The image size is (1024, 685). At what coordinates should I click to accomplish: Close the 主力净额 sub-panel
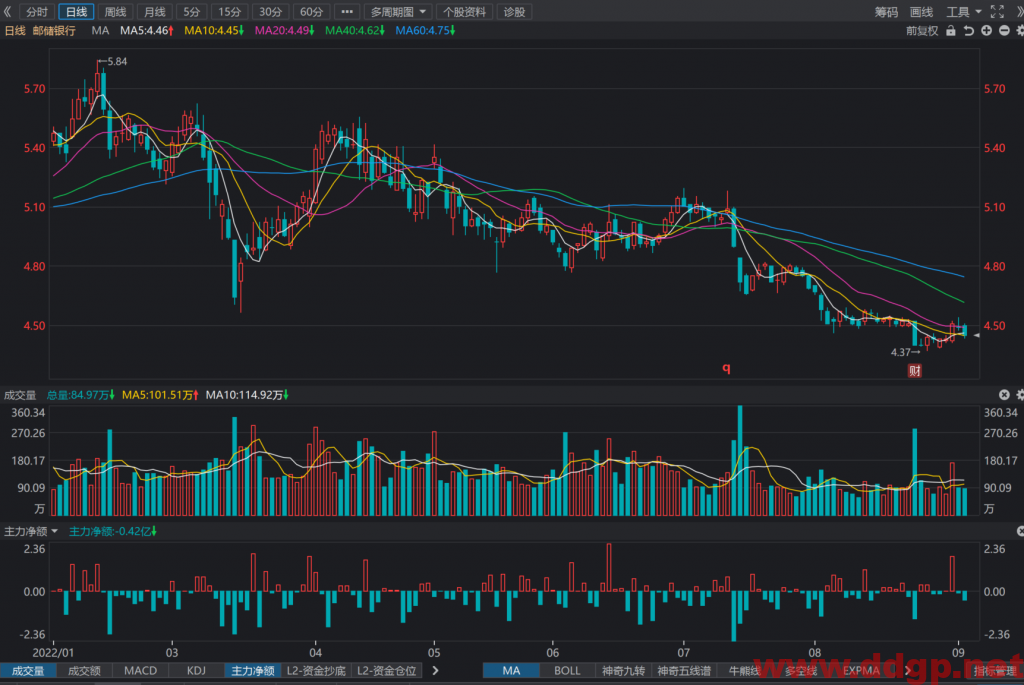coord(1020,532)
